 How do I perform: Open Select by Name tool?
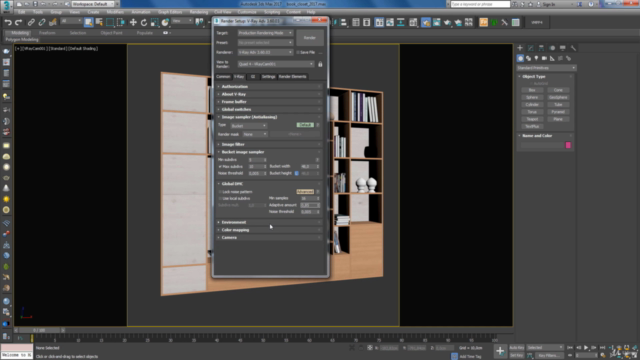coord(99,22)
